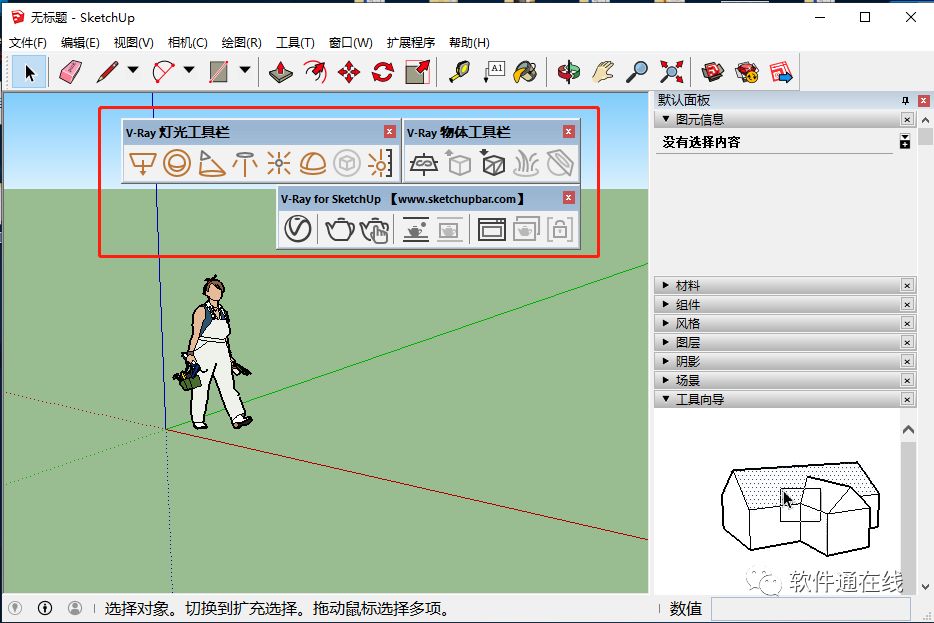Activate the Zoom magnifier tool
This screenshot has height=623, width=934.
coord(637,72)
